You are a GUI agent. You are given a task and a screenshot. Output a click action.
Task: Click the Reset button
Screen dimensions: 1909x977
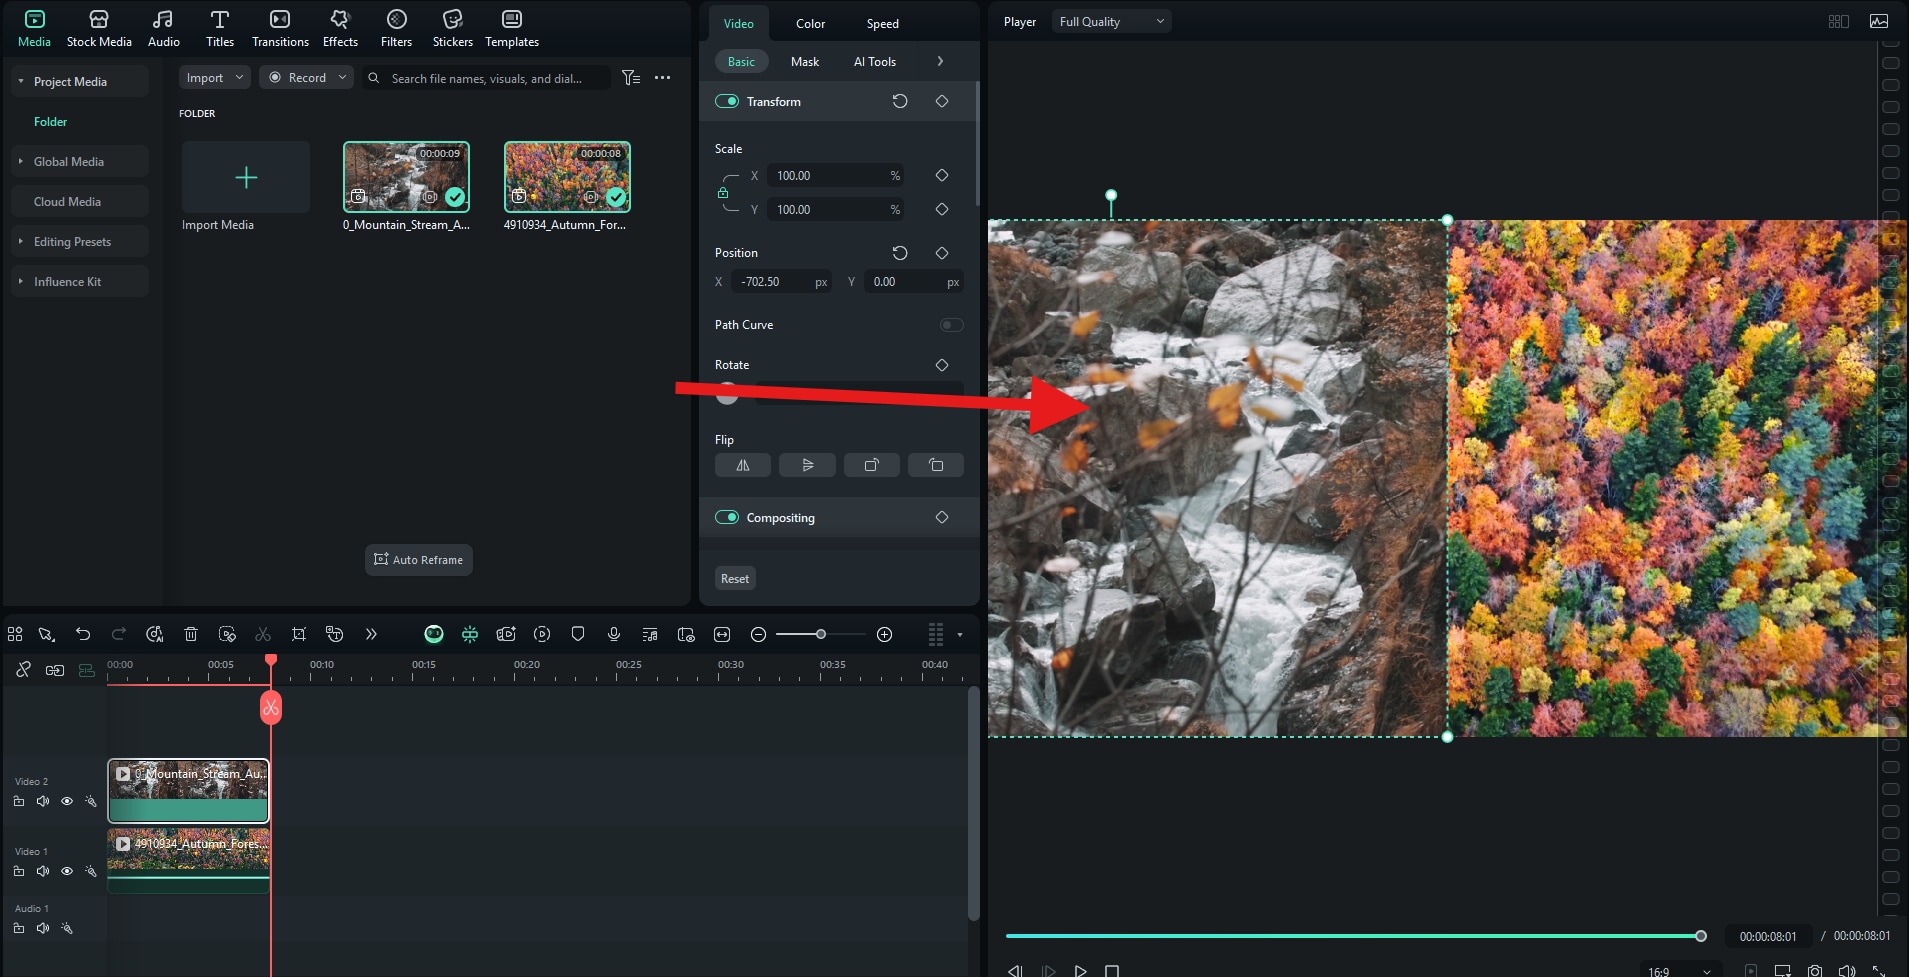735,578
